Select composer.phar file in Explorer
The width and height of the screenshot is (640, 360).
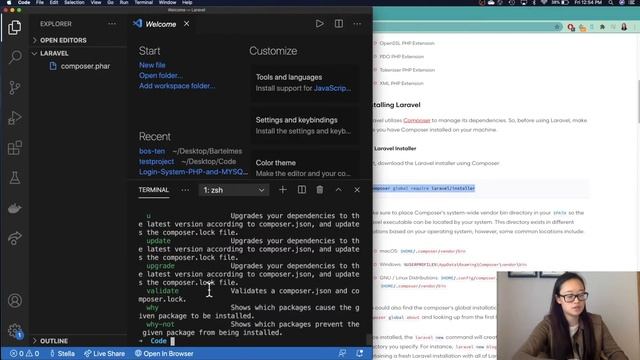tap(85, 66)
